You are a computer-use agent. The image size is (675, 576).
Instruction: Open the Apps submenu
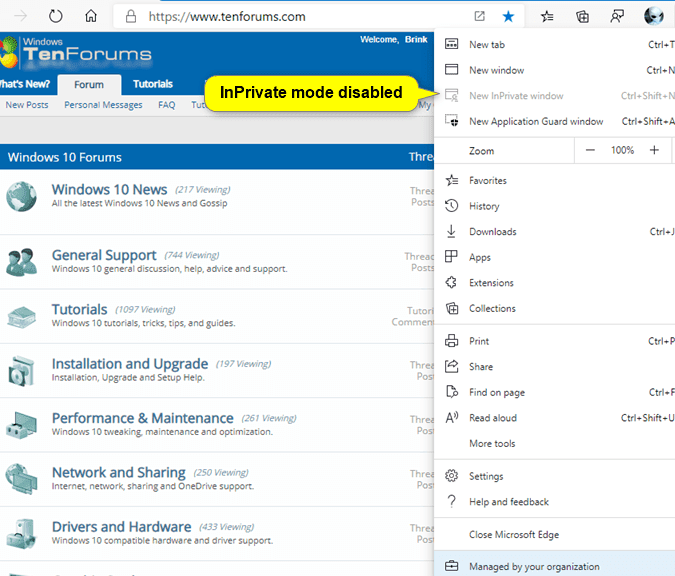pyautogui.click(x=554, y=257)
